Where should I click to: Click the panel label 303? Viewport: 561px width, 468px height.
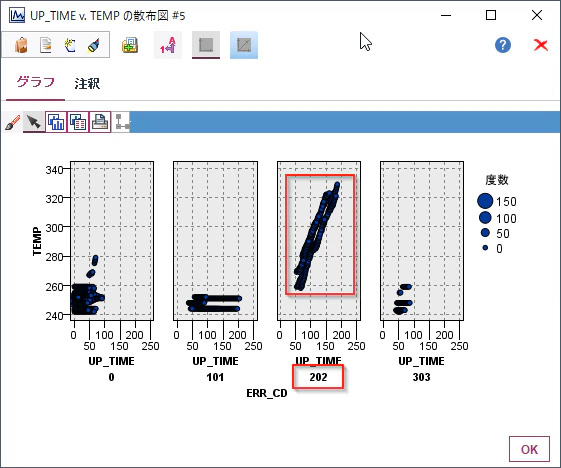pos(421,377)
